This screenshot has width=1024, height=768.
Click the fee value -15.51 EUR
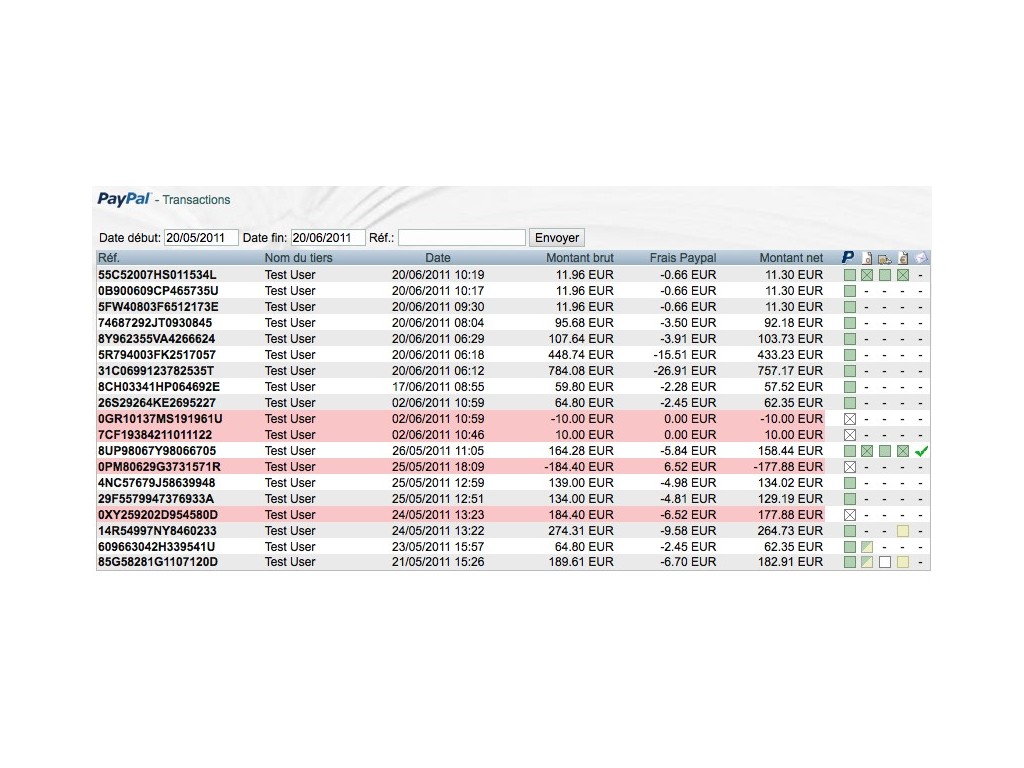point(685,355)
